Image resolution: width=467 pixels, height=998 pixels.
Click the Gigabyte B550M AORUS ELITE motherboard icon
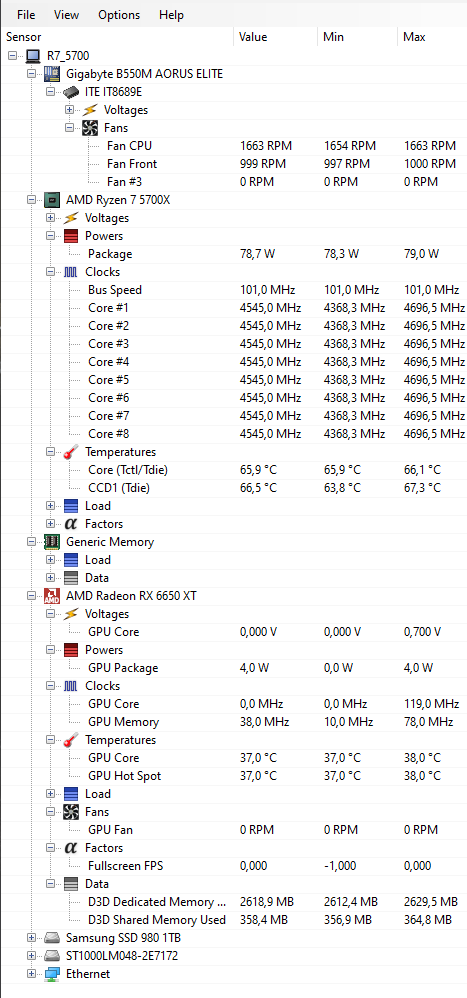point(52,74)
